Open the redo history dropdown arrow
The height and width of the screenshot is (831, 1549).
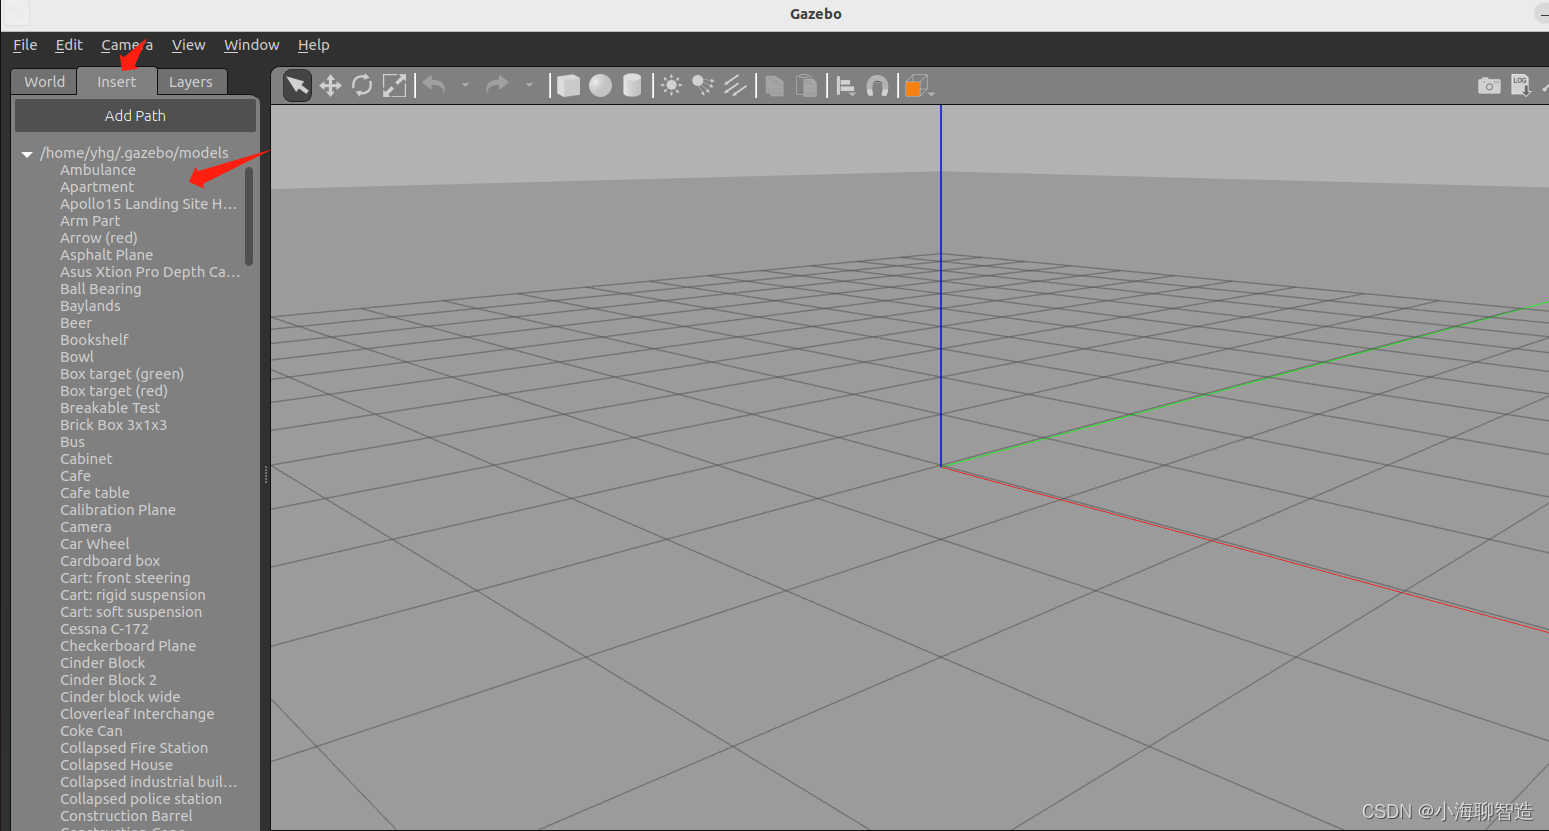(x=529, y=86)
